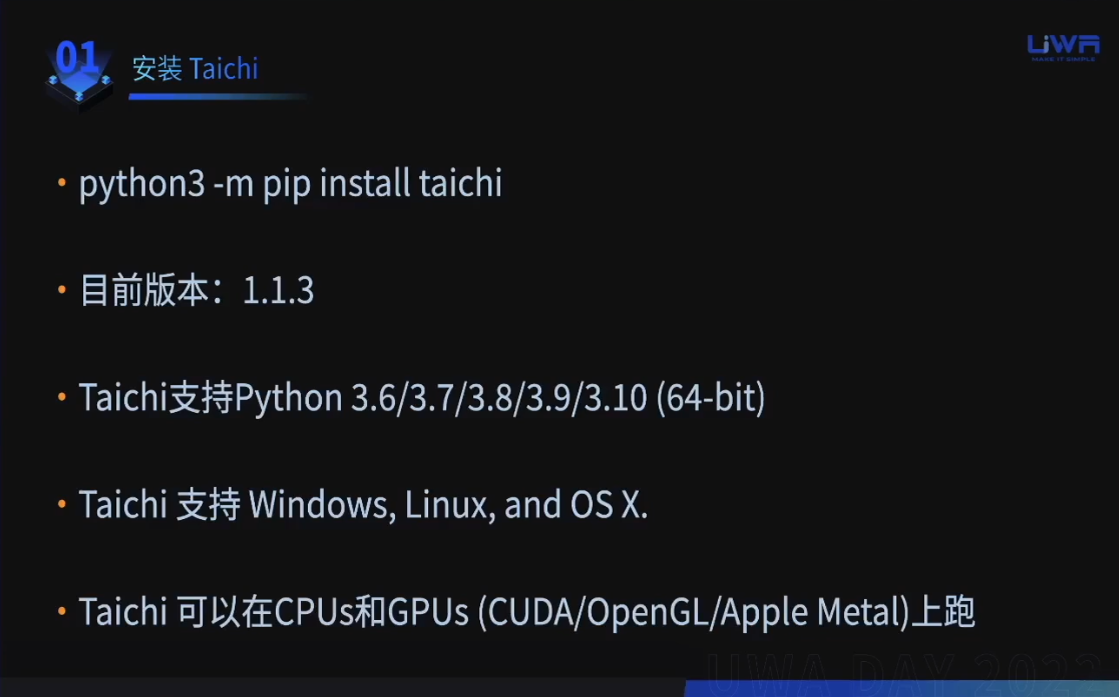Click the 上跑 characters at line end
The width and height of the screenshot is (1119, 697).
point(943,611)
